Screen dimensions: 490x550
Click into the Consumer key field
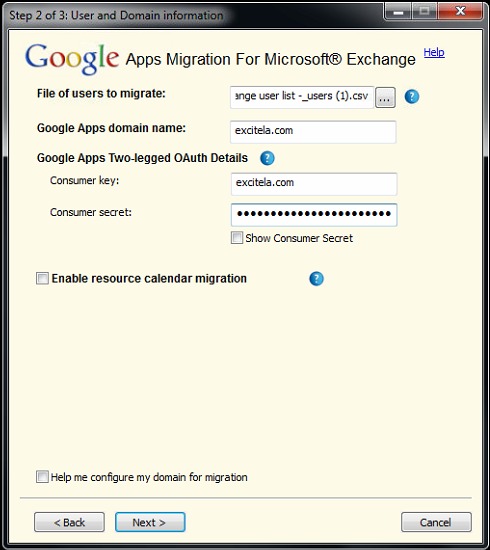coord(314,184)
